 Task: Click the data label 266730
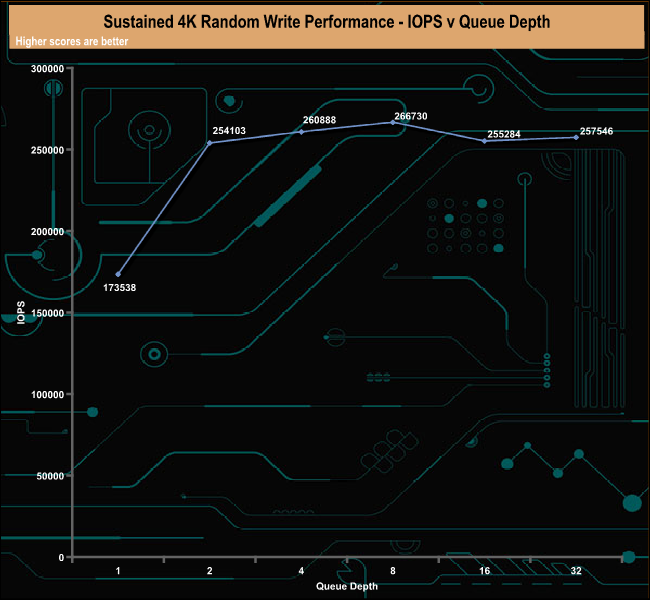[410, 116]
